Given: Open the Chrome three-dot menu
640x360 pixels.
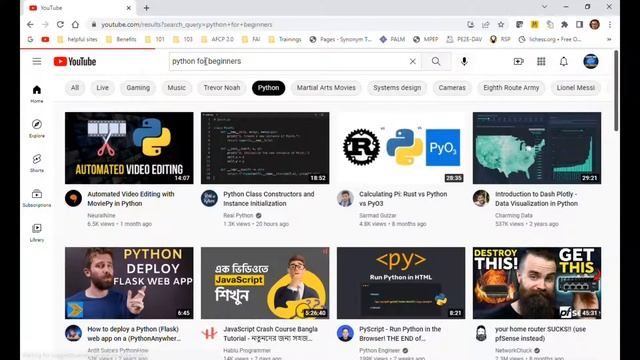Looking at the screenshot, I should pos(610,24).
